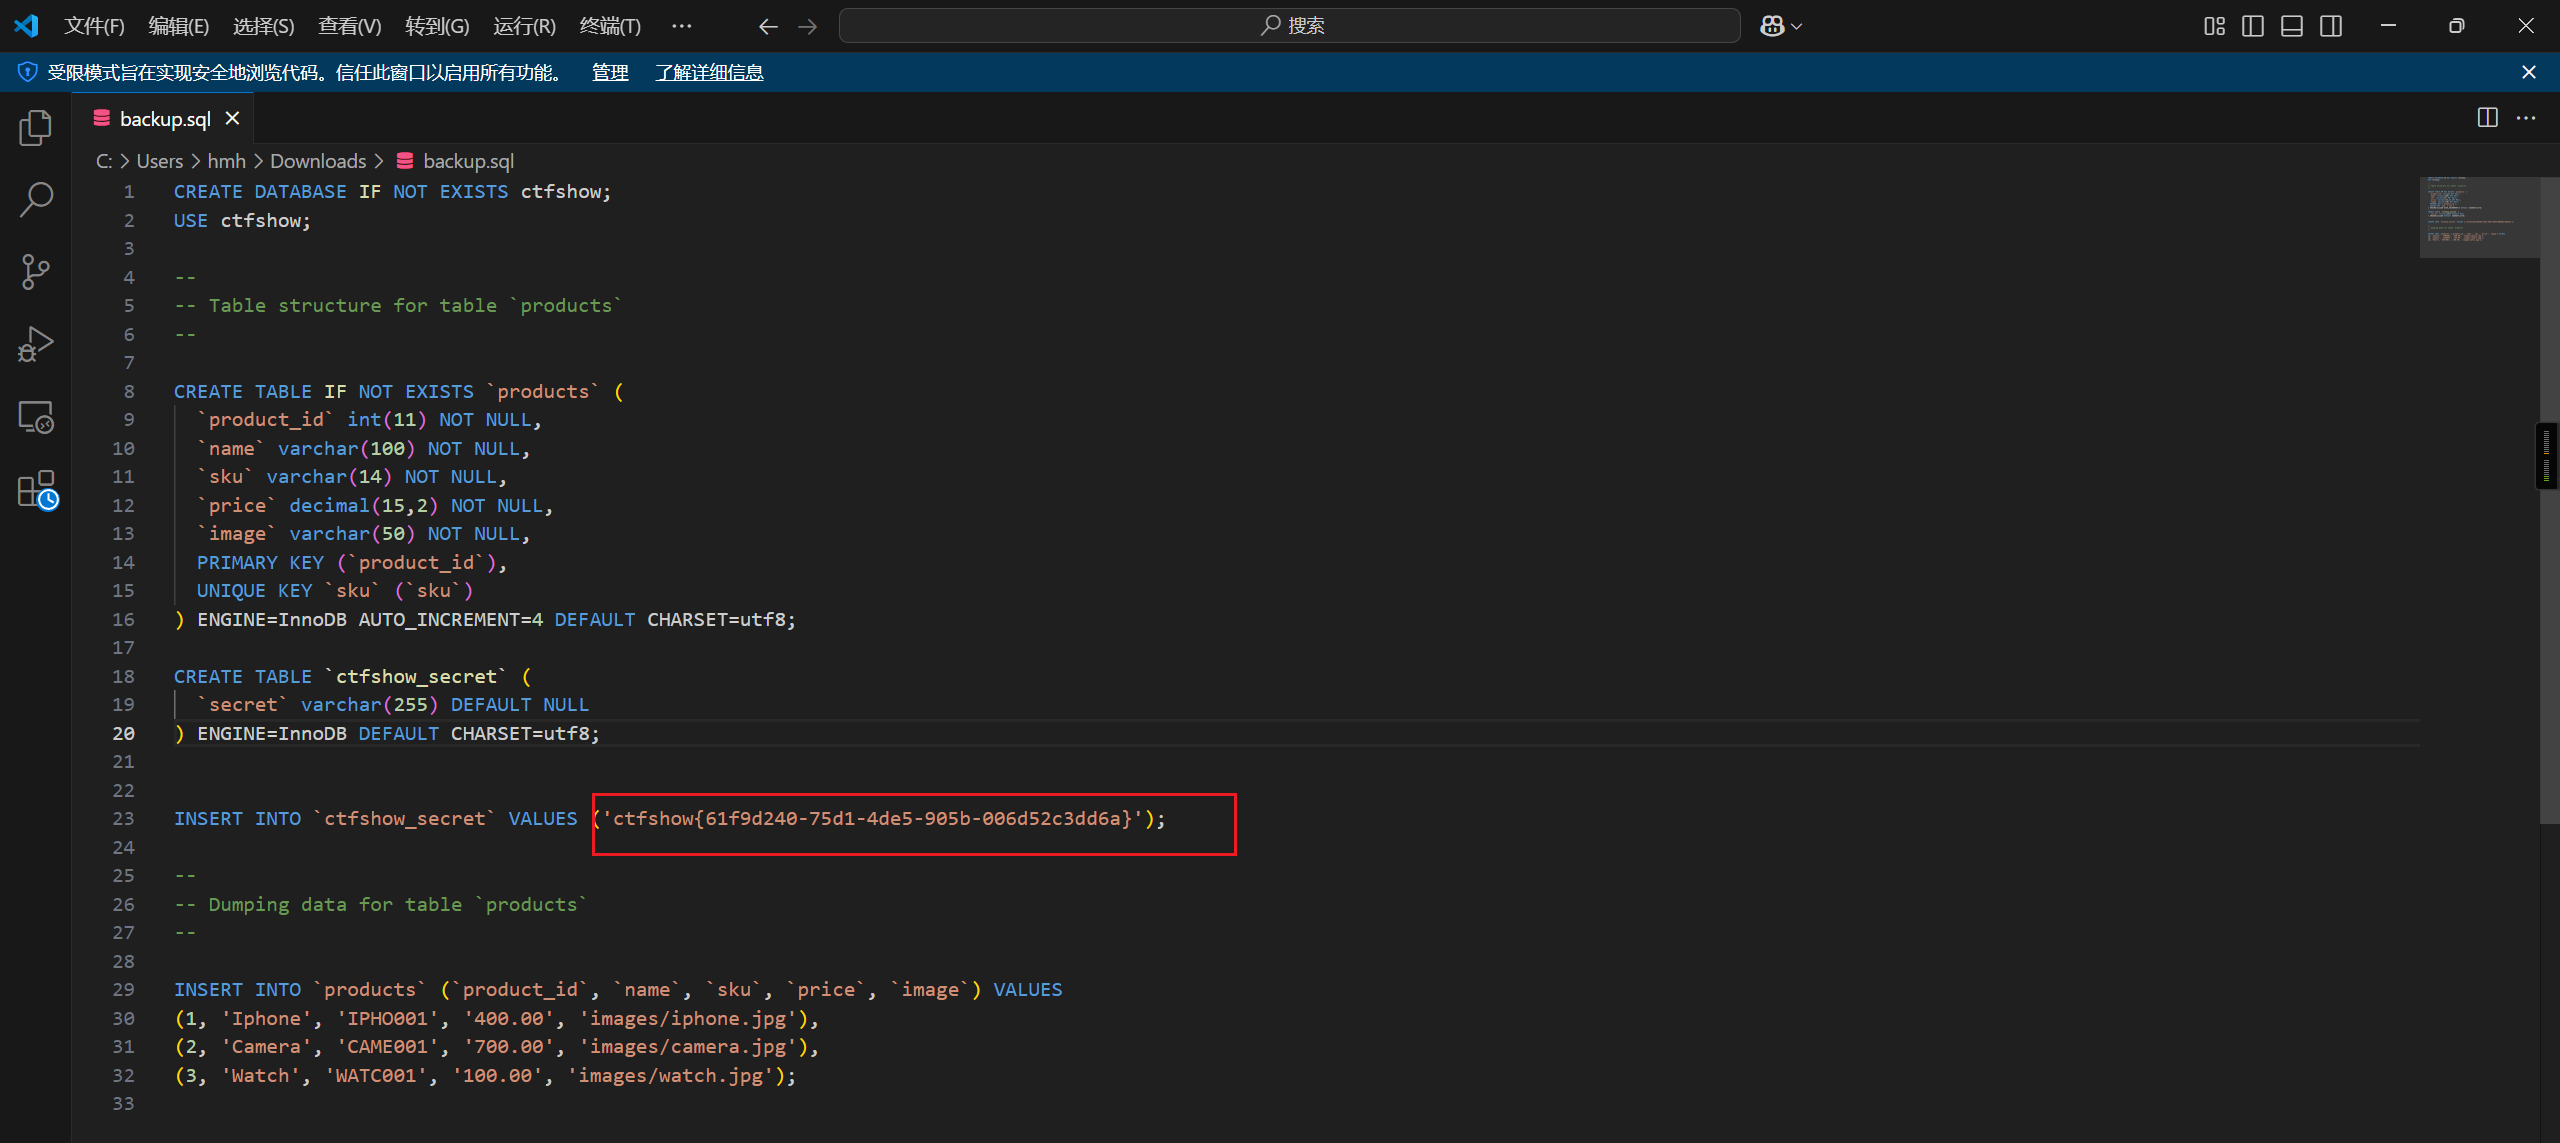
Task: Open the 文件(F) menu
Action: (x=94, y=26)
